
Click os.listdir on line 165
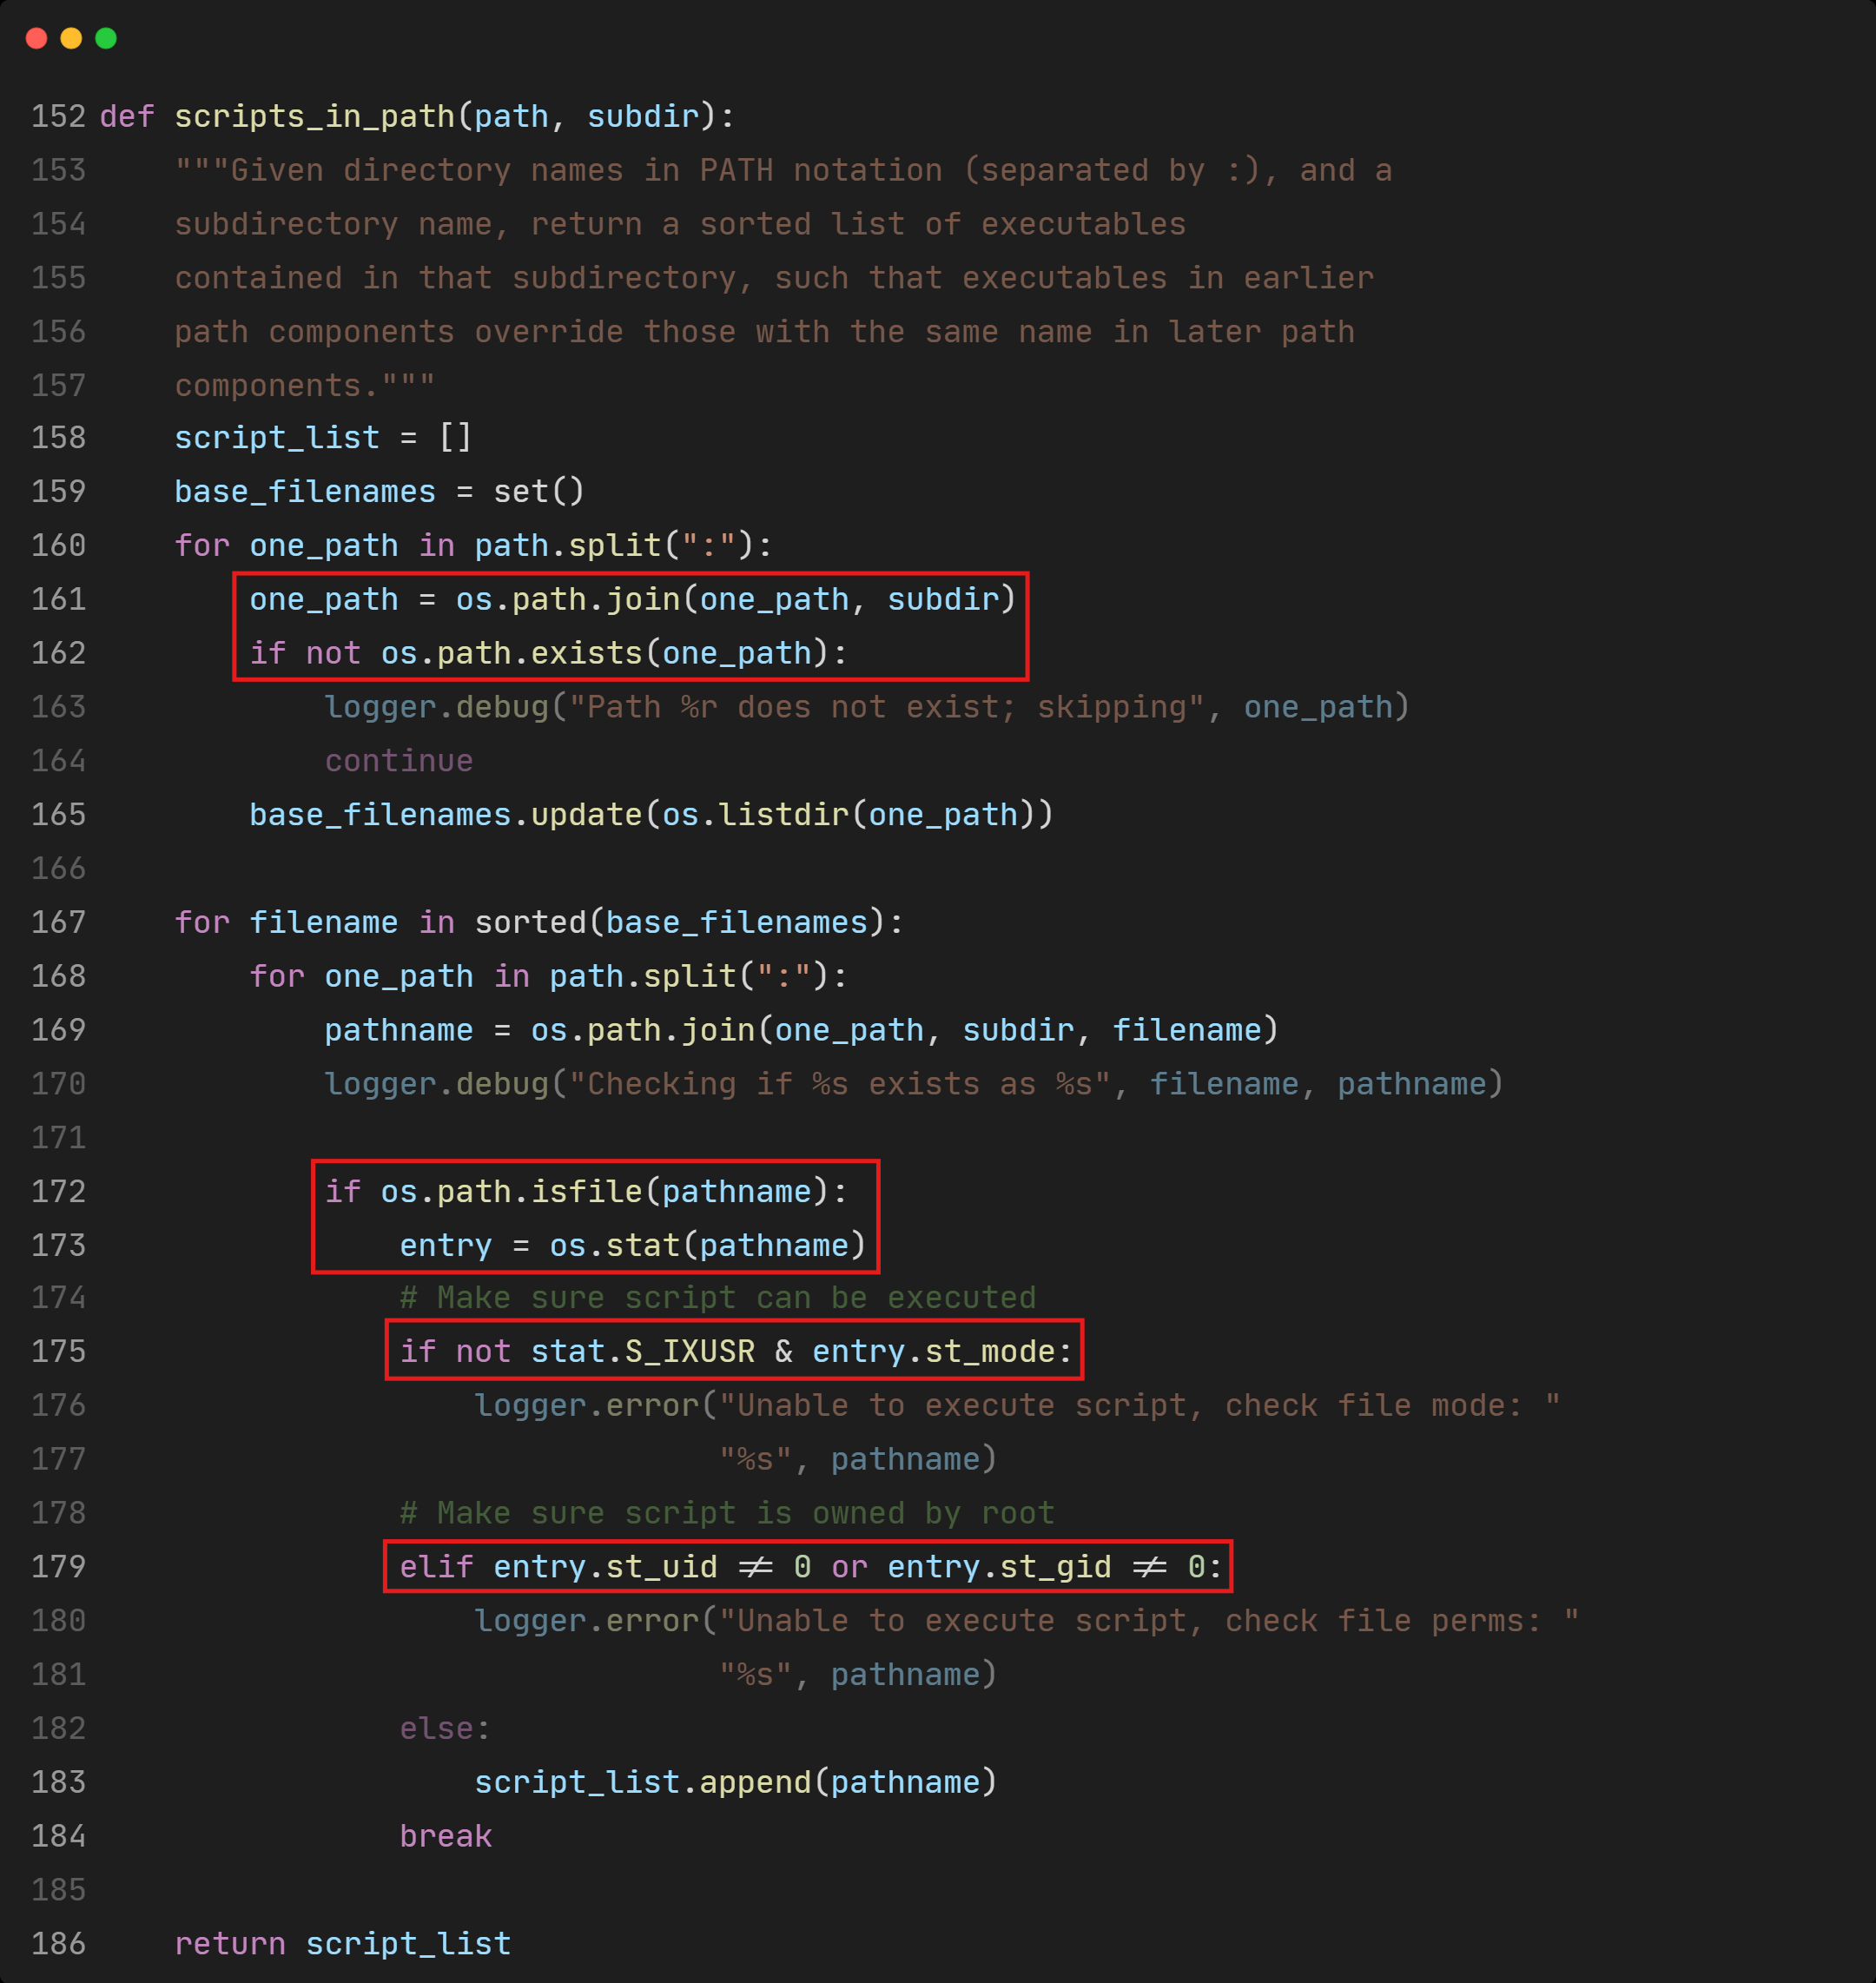tap(755, 815)
